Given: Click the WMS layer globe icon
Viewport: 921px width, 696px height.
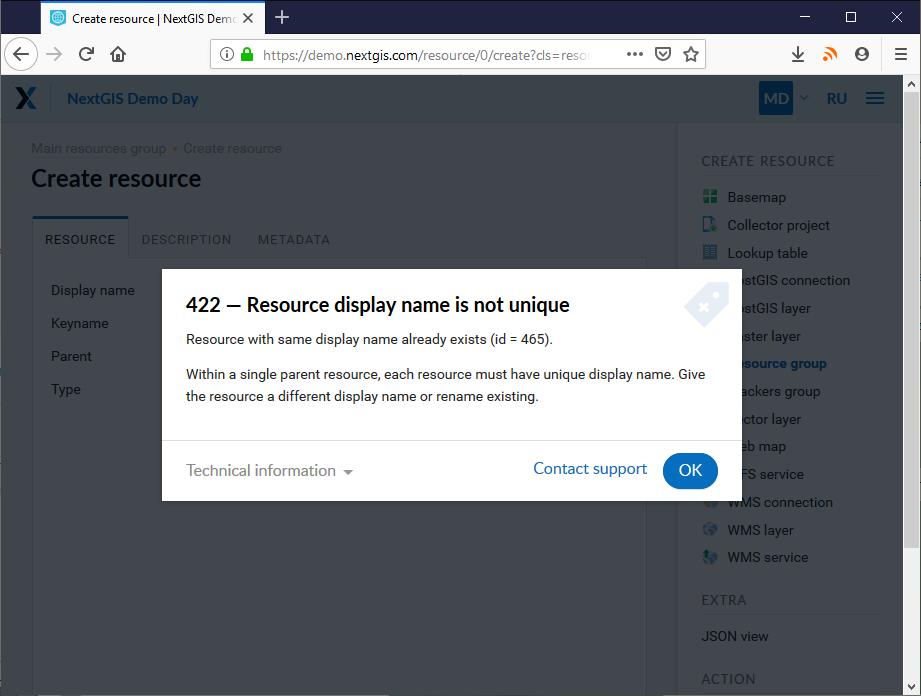Looking at the screenshot, I should click(x=710, y=529).
